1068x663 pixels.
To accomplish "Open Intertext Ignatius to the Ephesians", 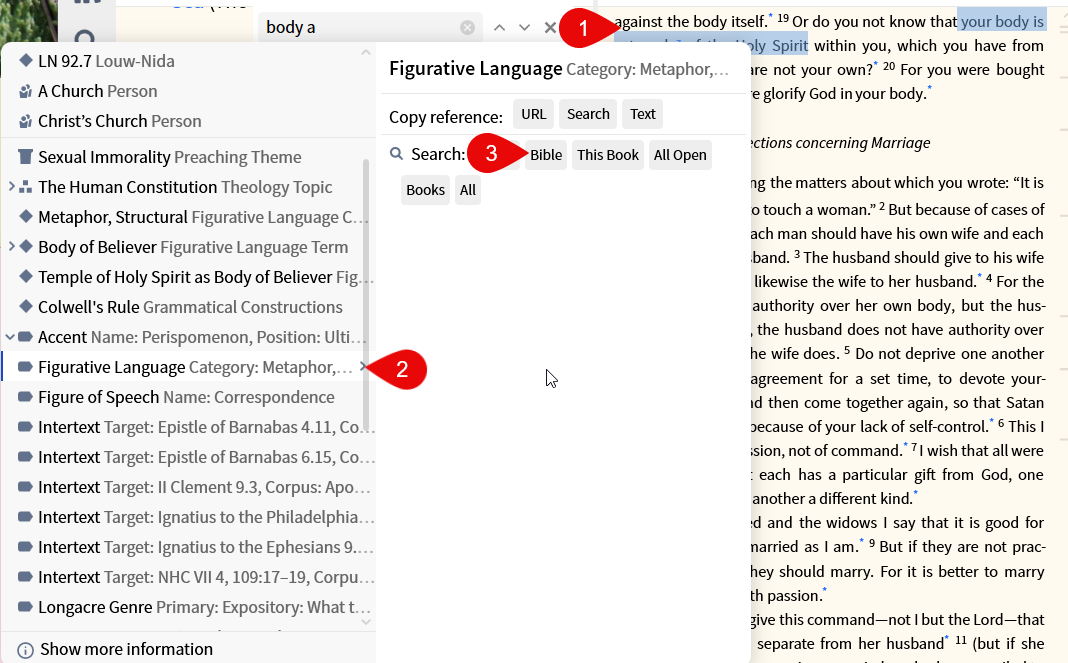I will (188, 546).
